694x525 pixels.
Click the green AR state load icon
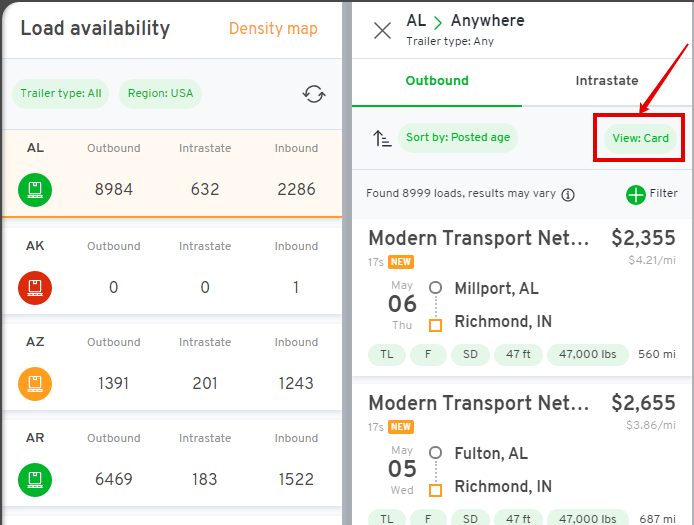35,479
